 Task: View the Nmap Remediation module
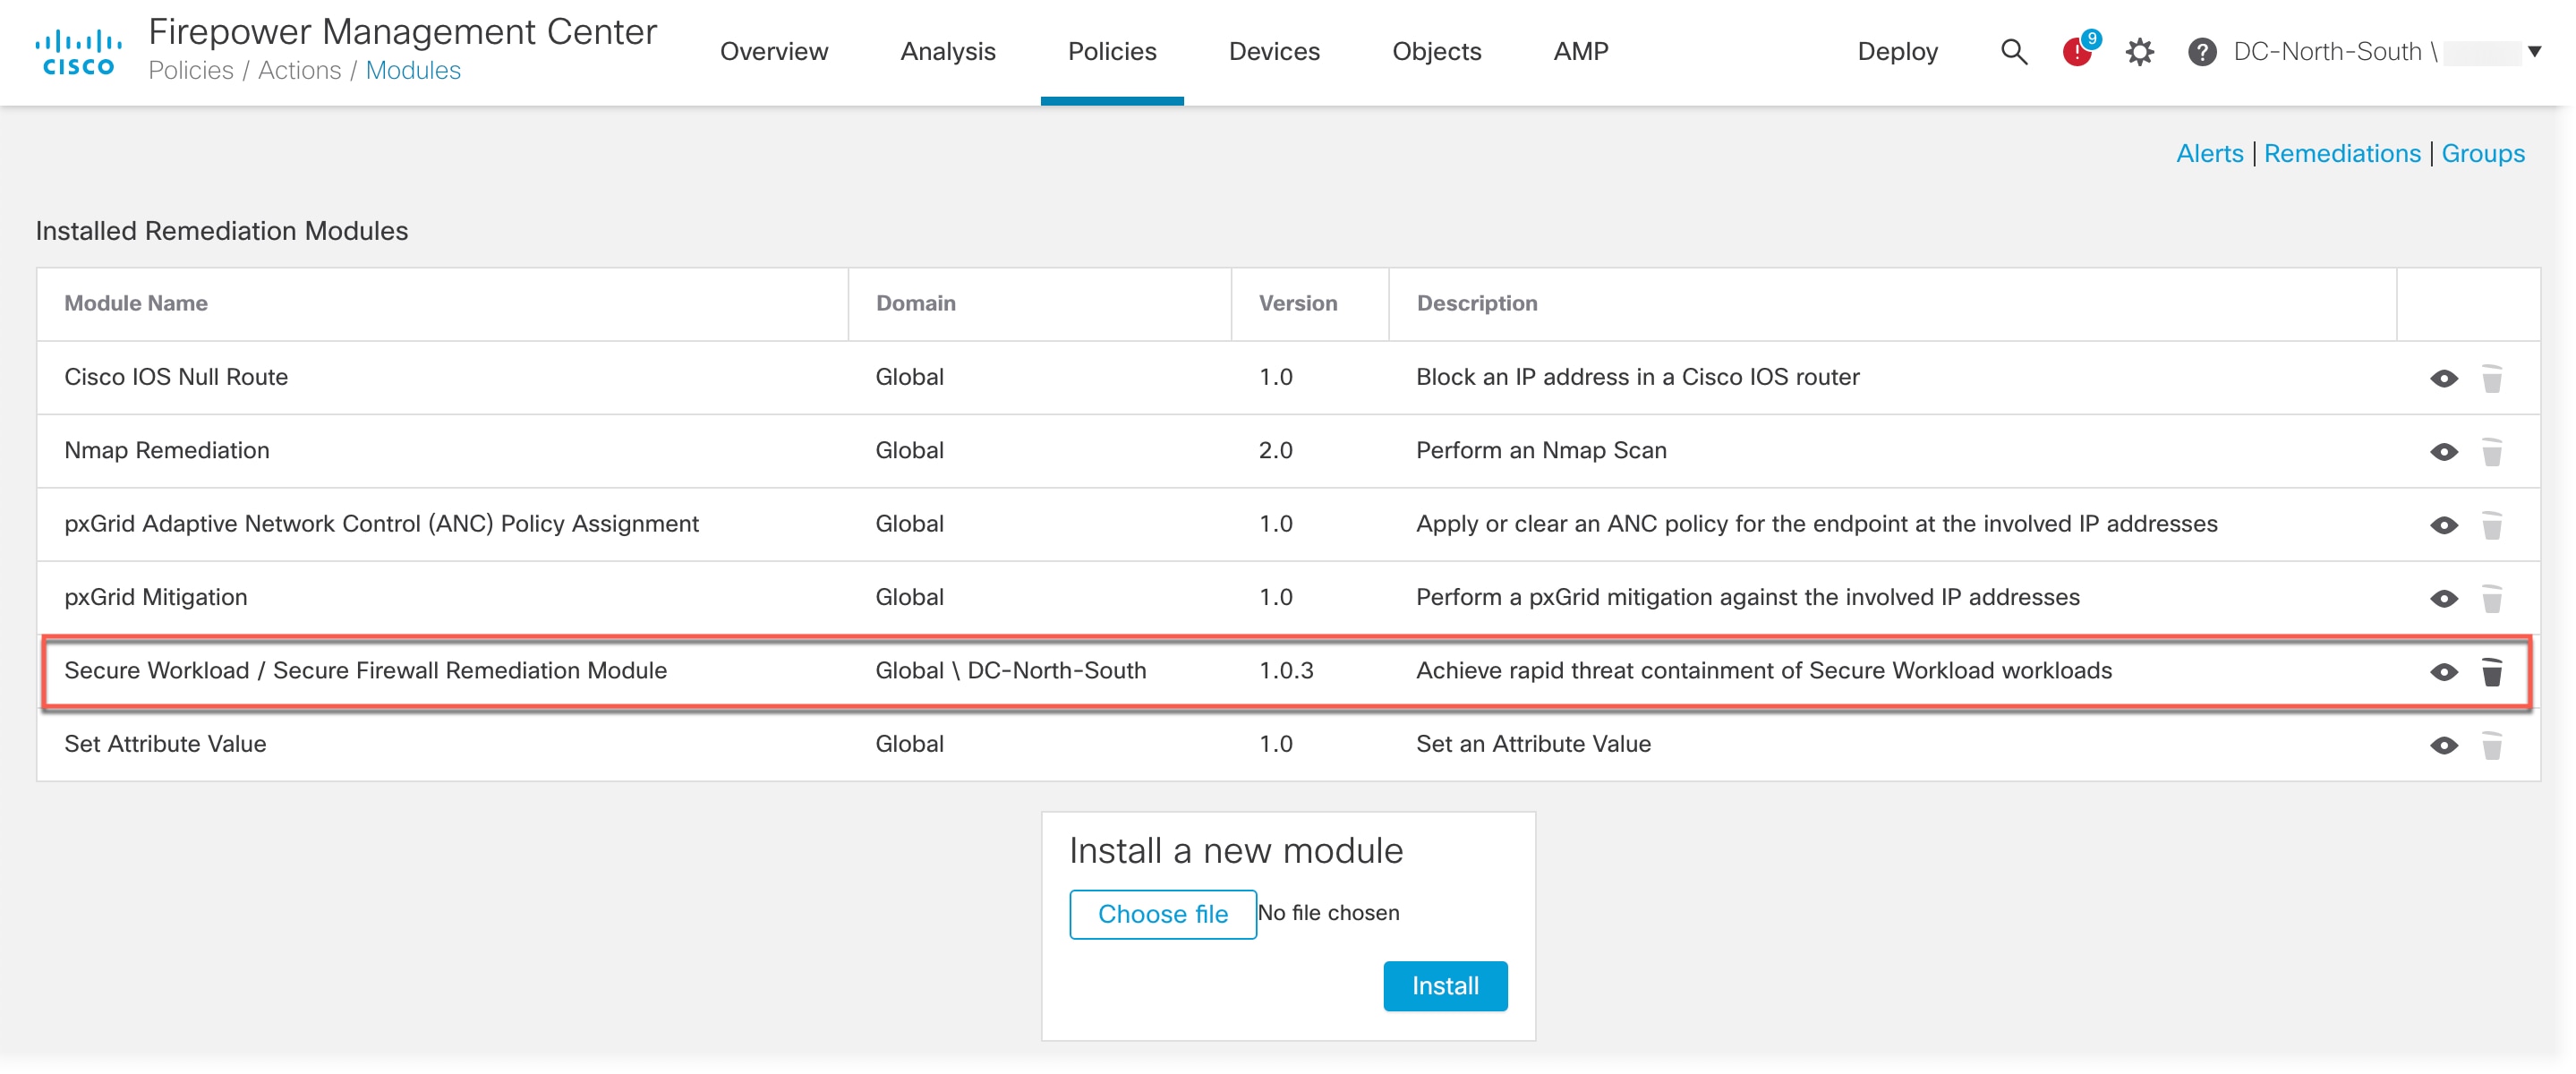click(2443, 452)
